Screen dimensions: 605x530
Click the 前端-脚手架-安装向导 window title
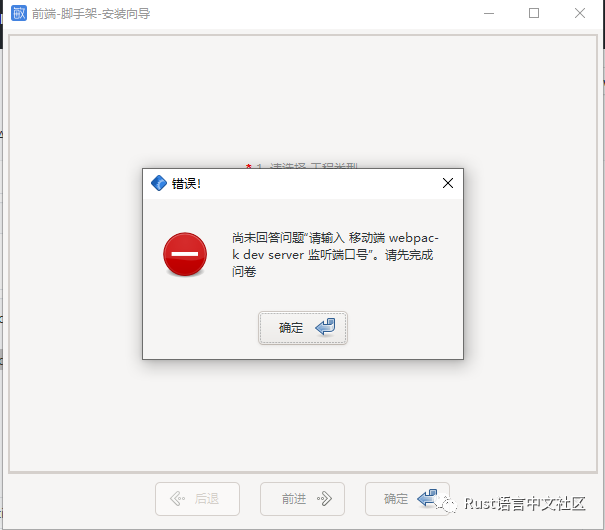tap(91, 14)
